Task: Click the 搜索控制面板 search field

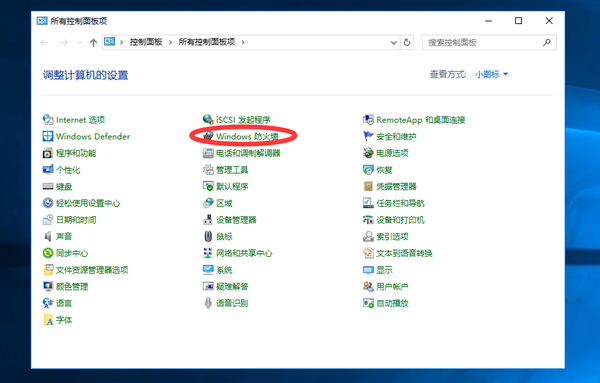Action: (x=489, y=42)
